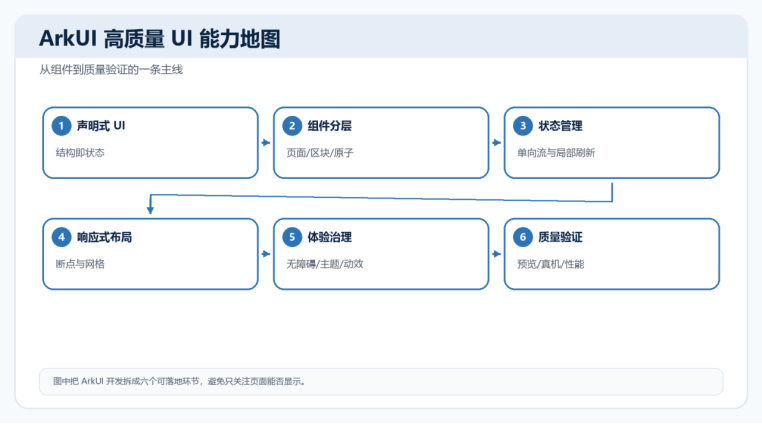Click the number 1 circle badge
This screenshot has width=762, height=424.
click(x=61, y=126)
